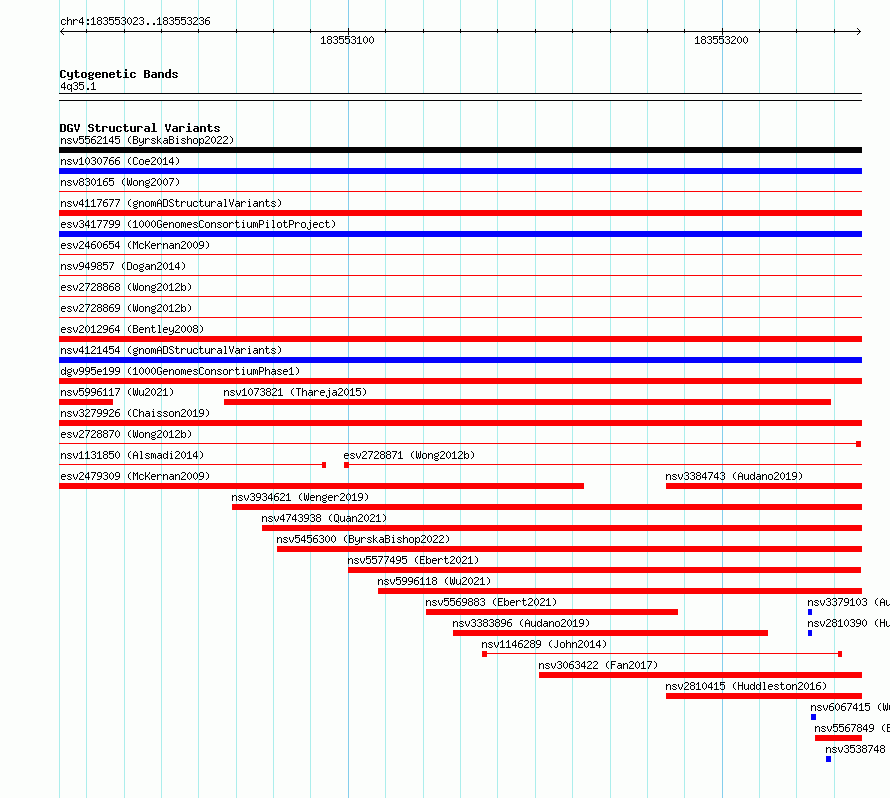Select the short red nsv5996117 bar
Image resolution: width=890 pixels, height=798 pixels.
point(86,402)
